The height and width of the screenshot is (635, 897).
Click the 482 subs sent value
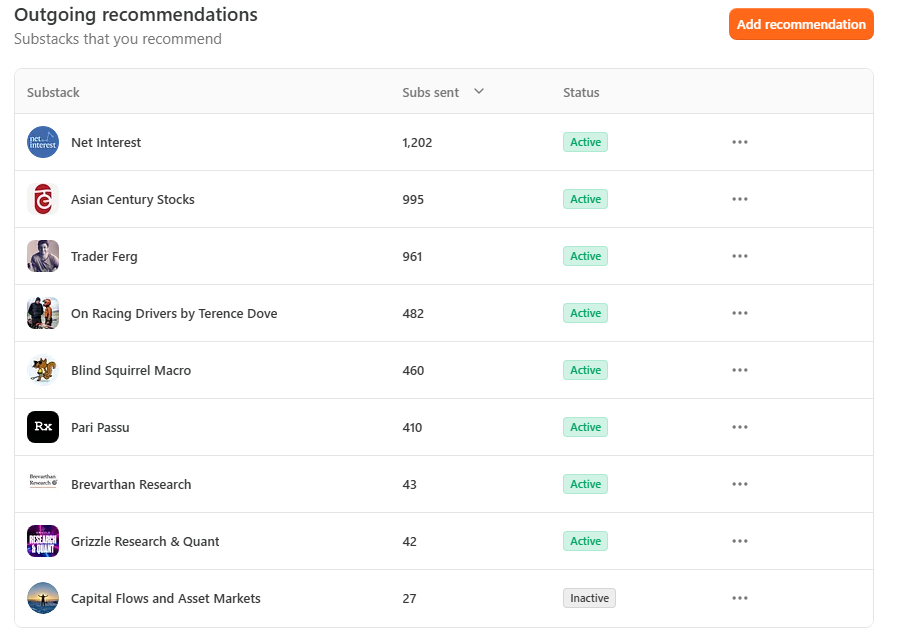pos(413,313)
